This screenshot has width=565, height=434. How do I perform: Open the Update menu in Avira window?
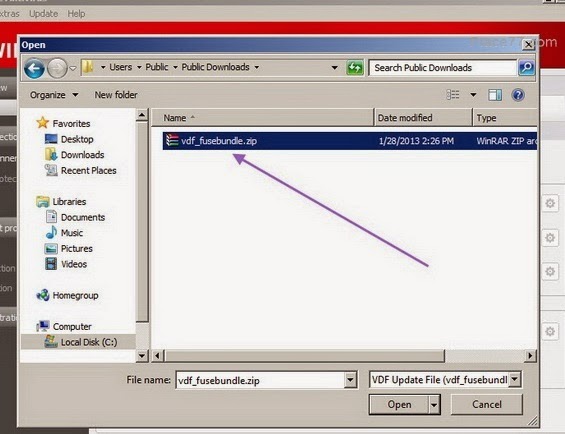tap(44, 14)
